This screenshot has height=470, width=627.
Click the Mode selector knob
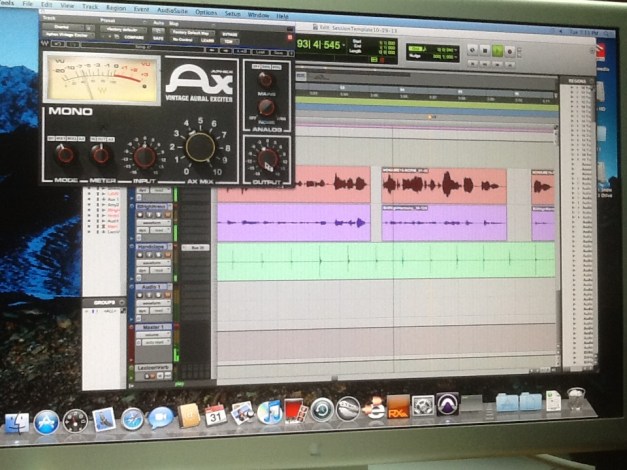click(65, 154)
